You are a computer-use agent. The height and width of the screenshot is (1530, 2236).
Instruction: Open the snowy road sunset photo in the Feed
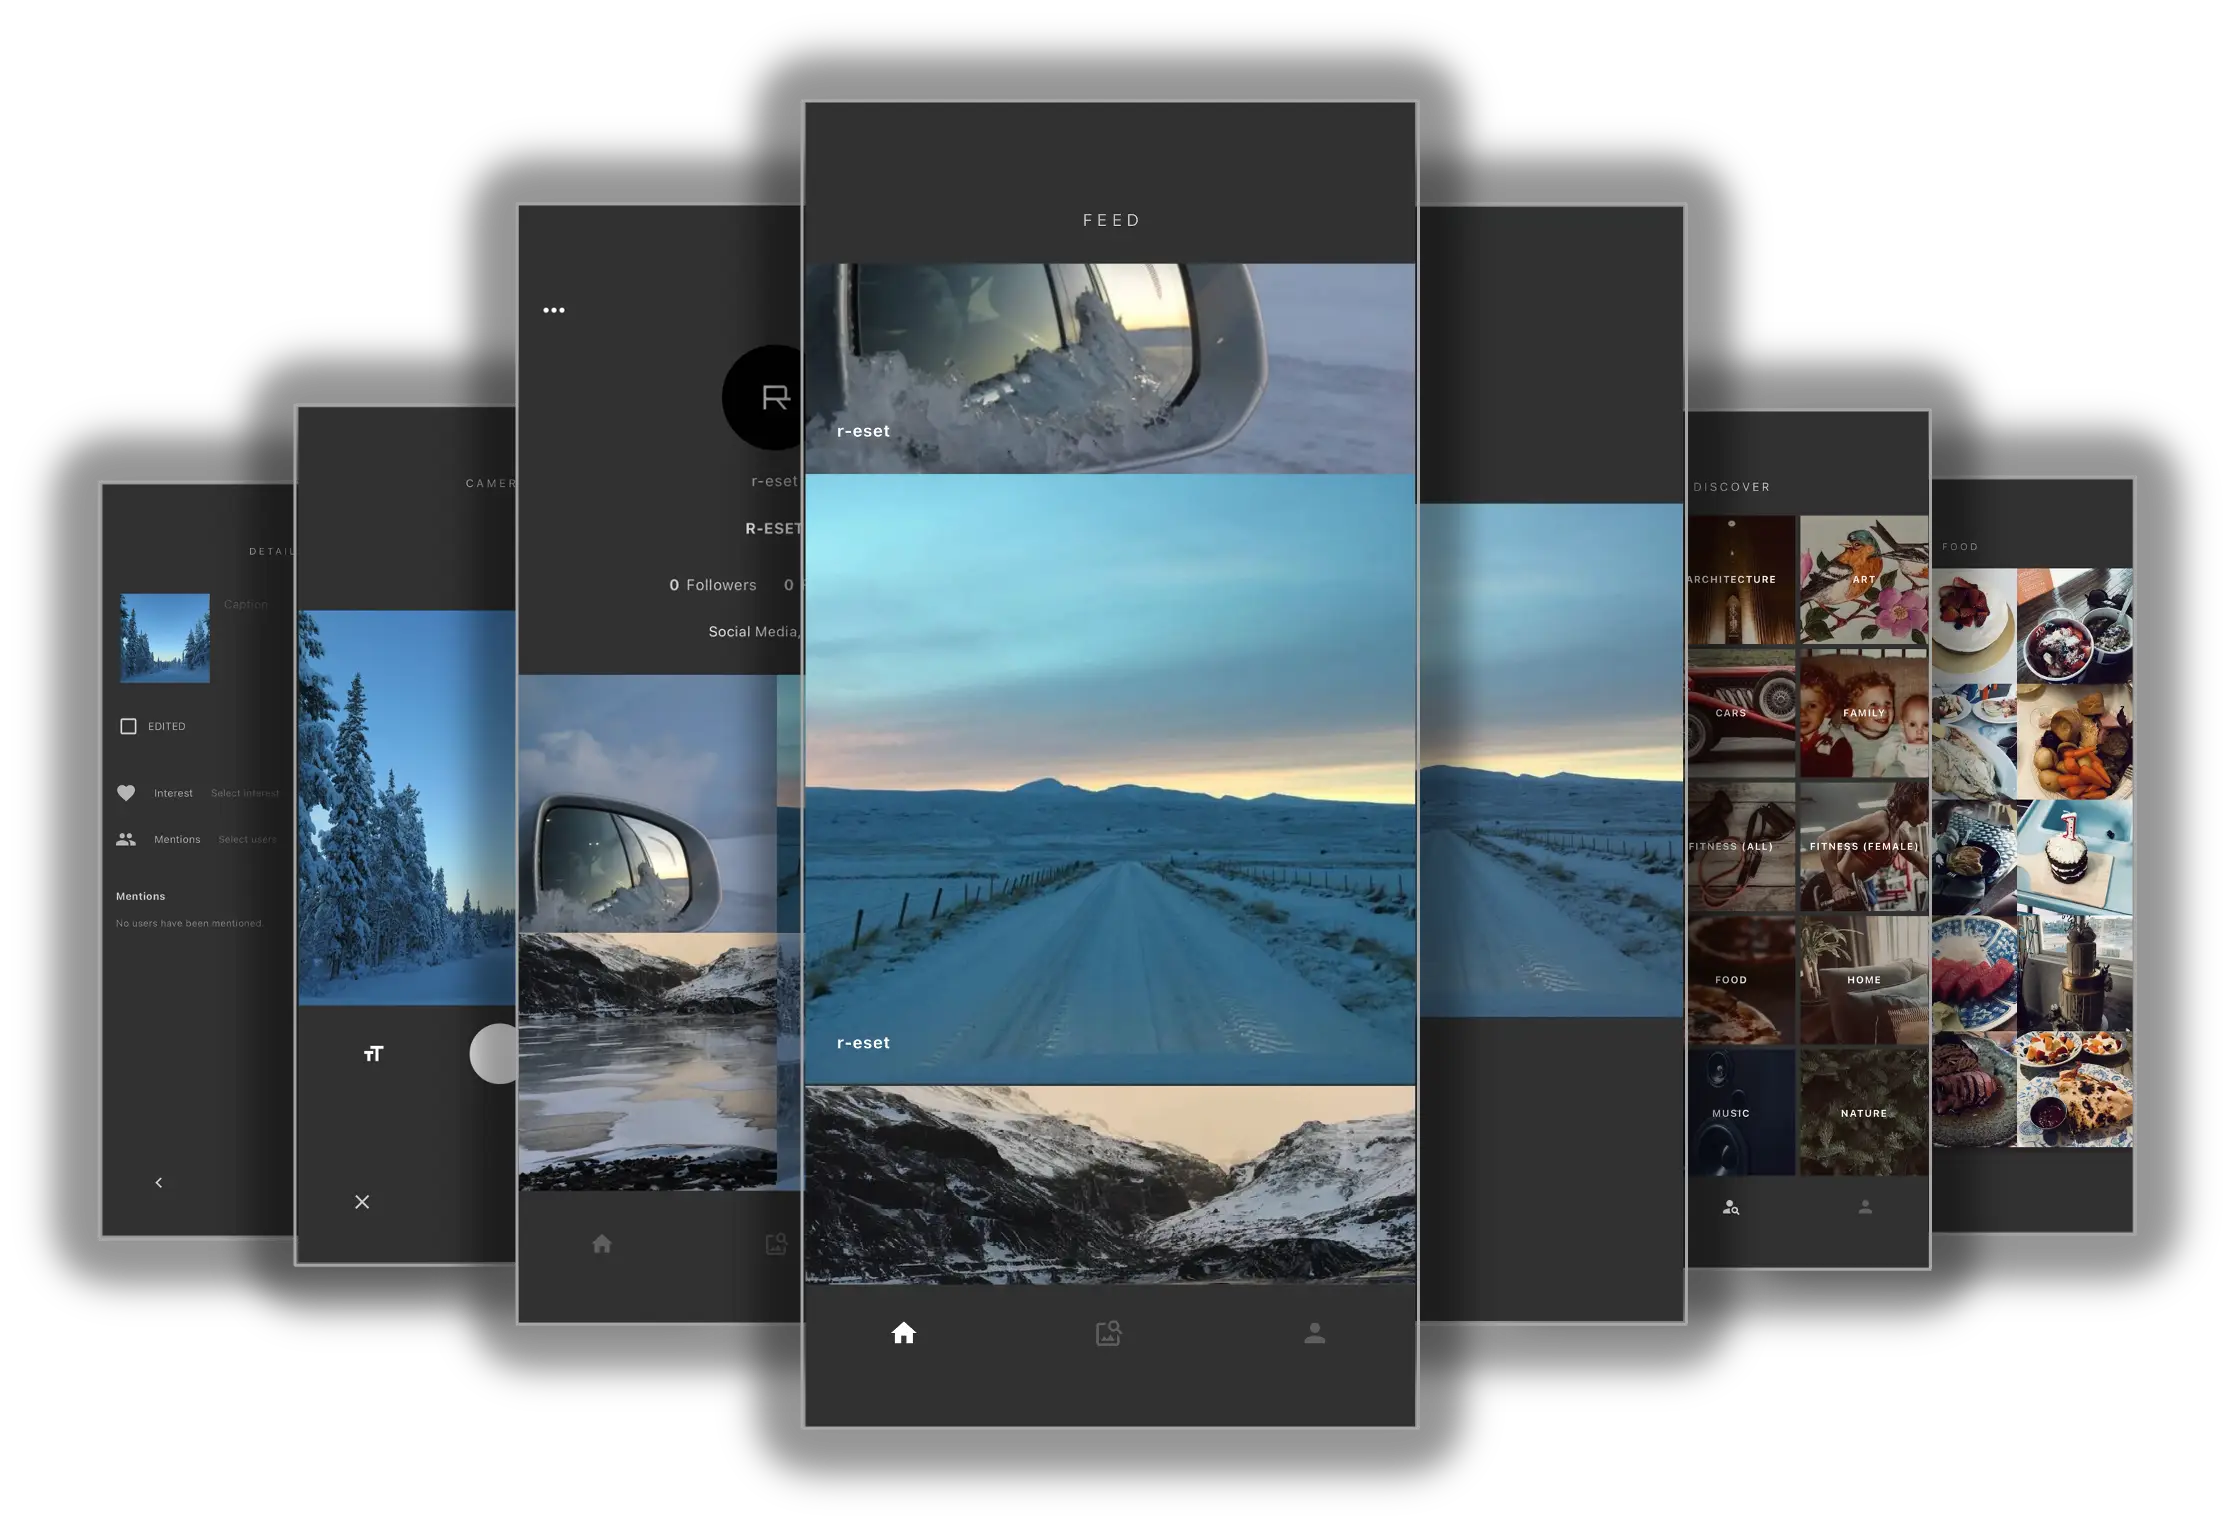(x=1110, y=779)
